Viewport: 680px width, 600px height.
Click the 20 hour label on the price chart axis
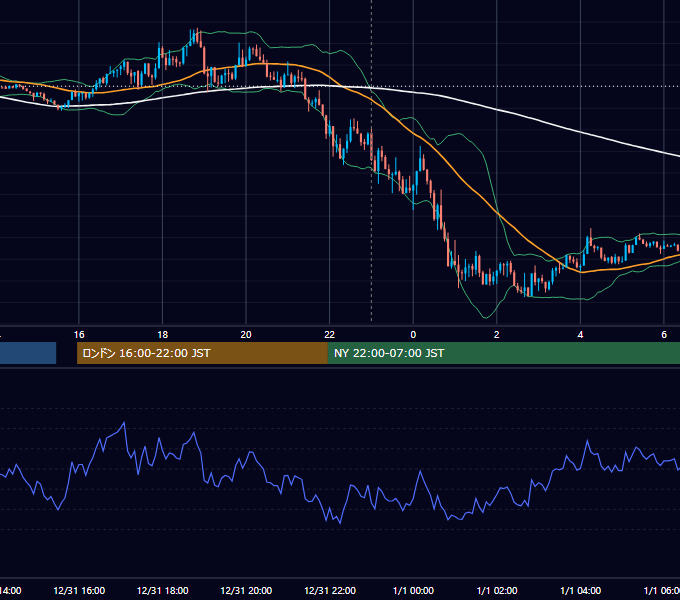click(246, 335)
